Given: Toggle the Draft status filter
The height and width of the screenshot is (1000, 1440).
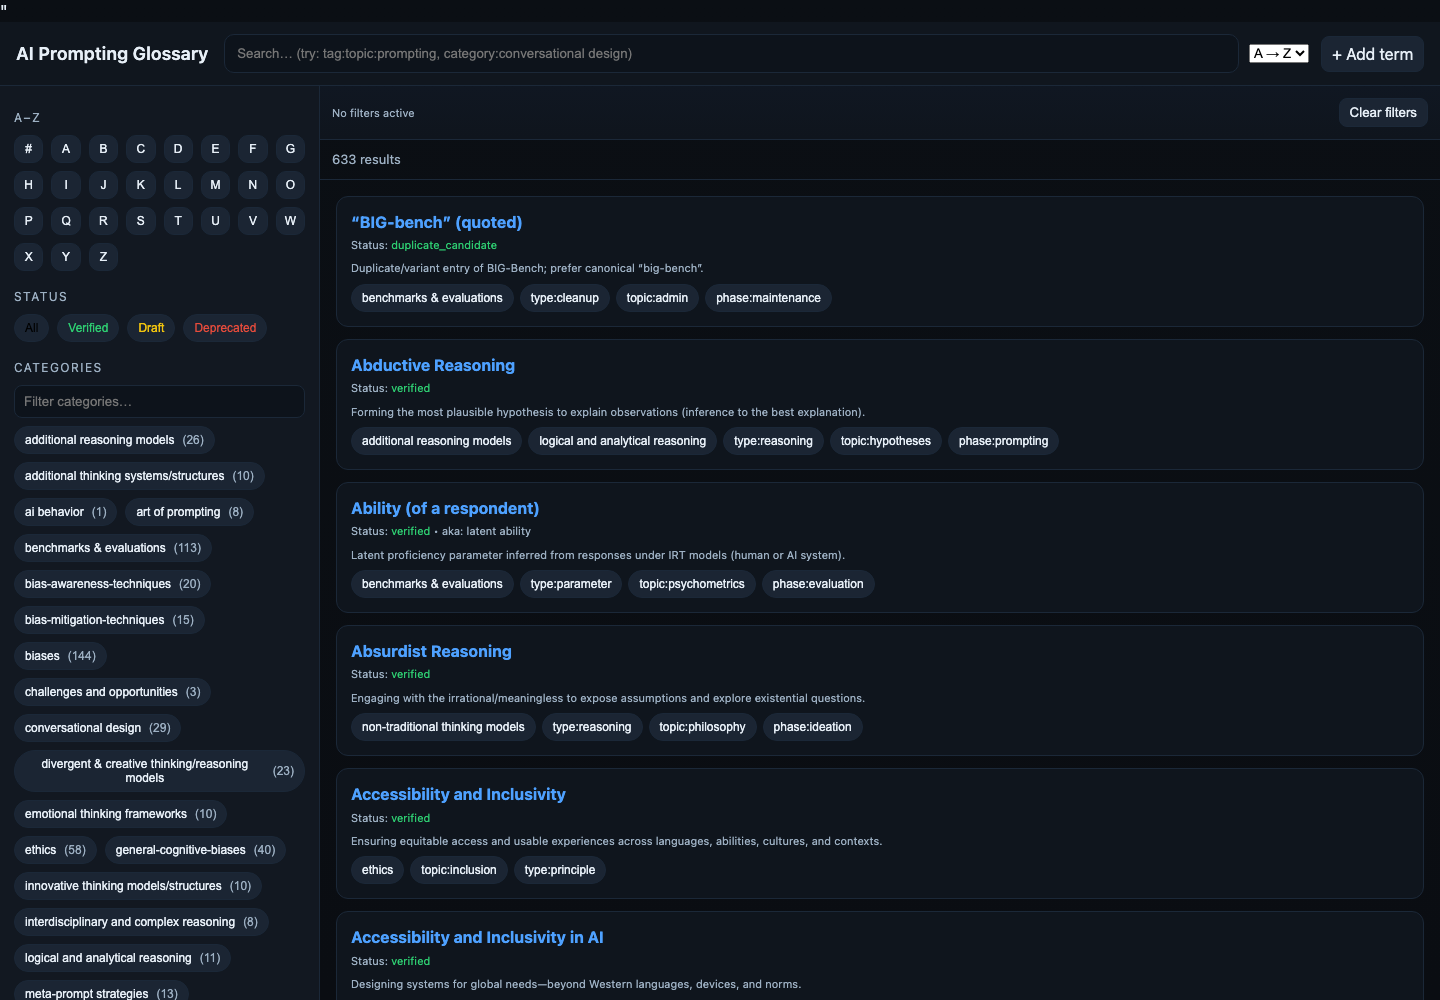Looking at the screenshot, I should [151, 328].
